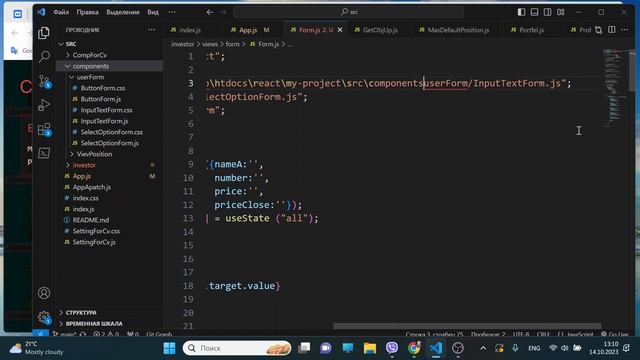Open the weather widget Mostly cloudy
Viewport: 640px width, 360px height.
(x=37, y=348)
